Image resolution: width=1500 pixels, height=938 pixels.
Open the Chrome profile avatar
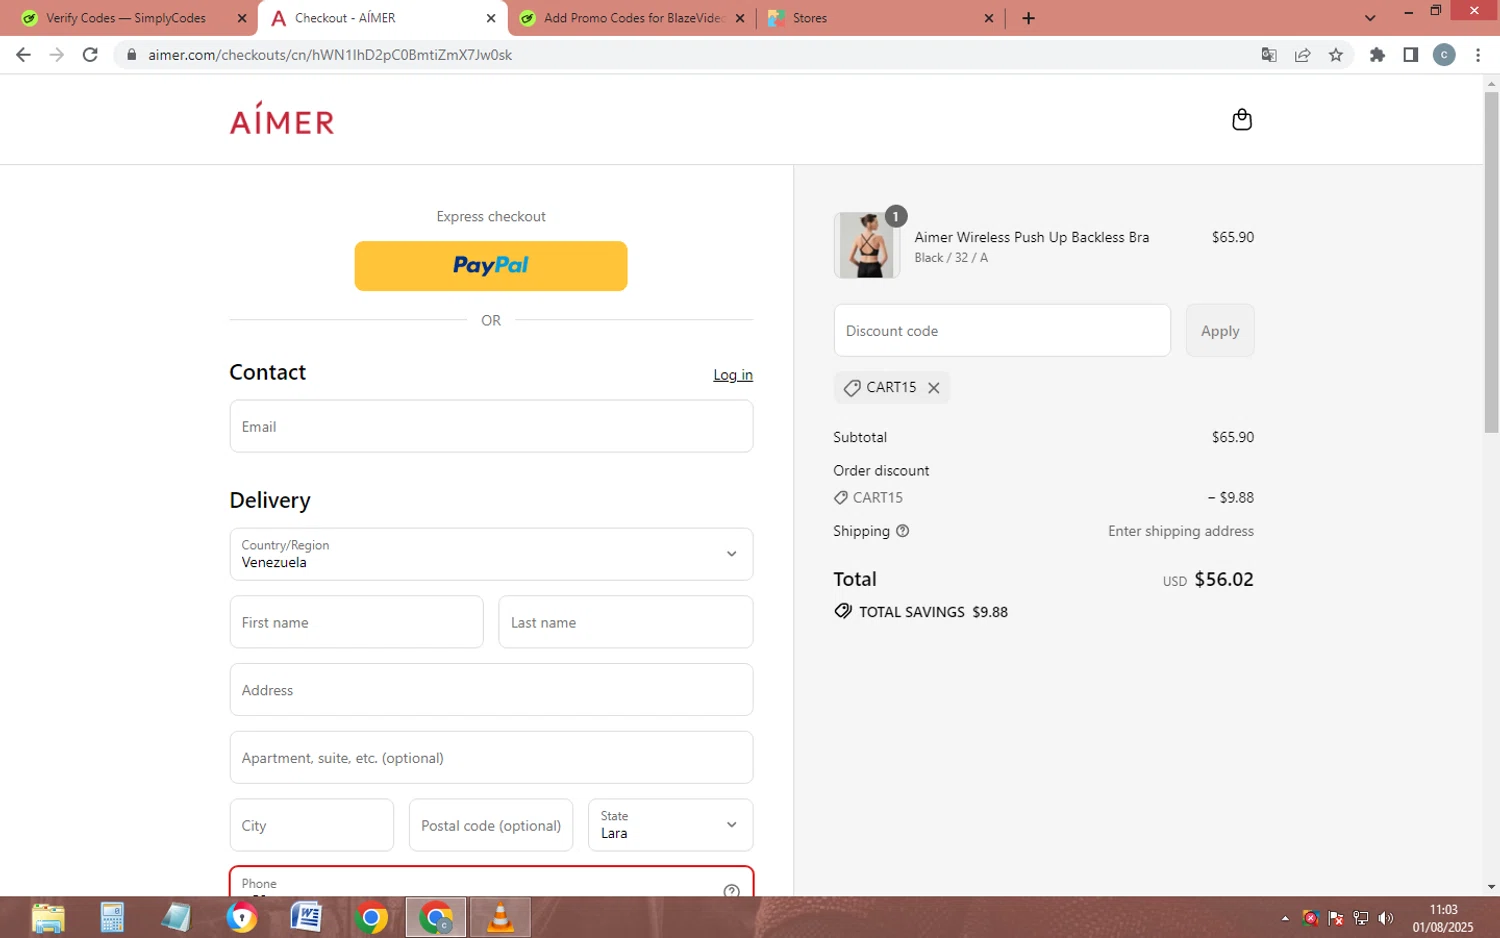pos(1443,55)
